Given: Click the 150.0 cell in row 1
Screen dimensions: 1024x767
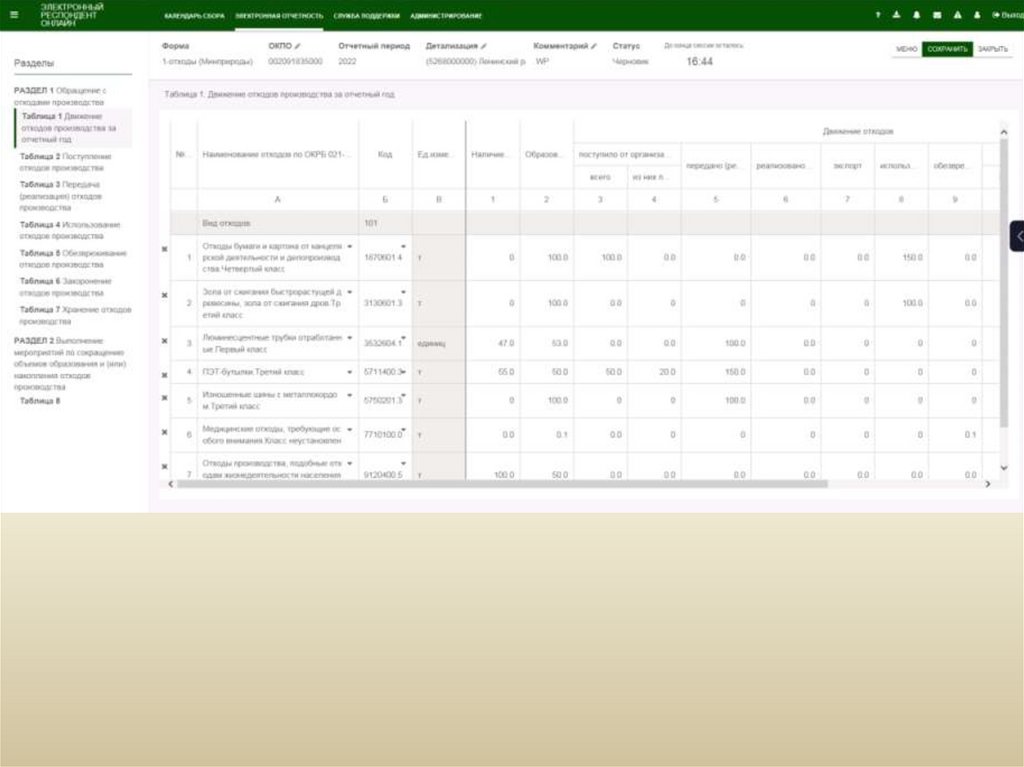Looking at the screenshot, I should point(901,258).
